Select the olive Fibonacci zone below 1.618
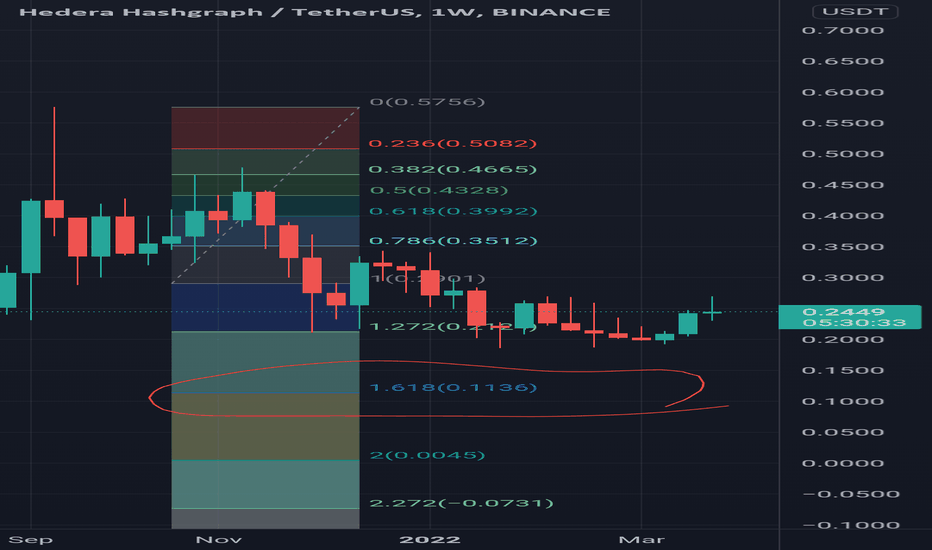Viewport: 932px width, 550px height. click(x=265, y=426)
